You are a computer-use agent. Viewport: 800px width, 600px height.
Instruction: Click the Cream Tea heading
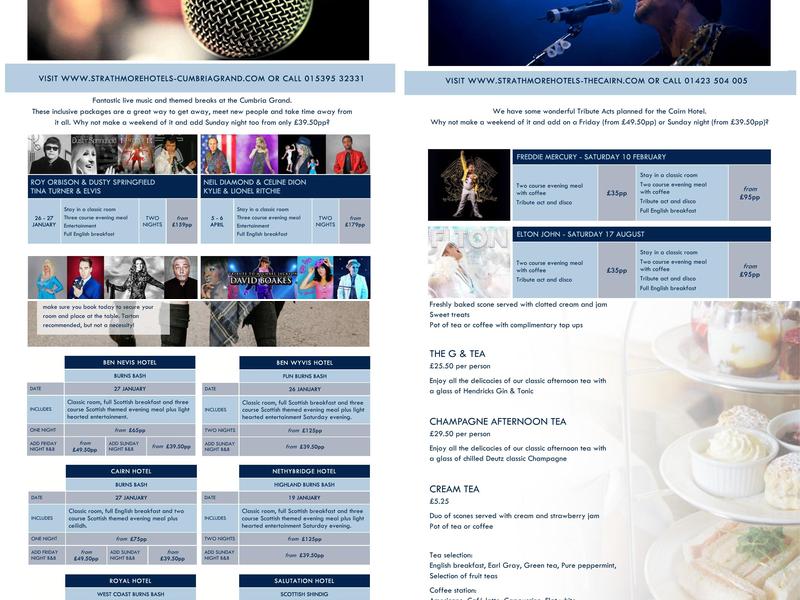click(x=454, y=489)
